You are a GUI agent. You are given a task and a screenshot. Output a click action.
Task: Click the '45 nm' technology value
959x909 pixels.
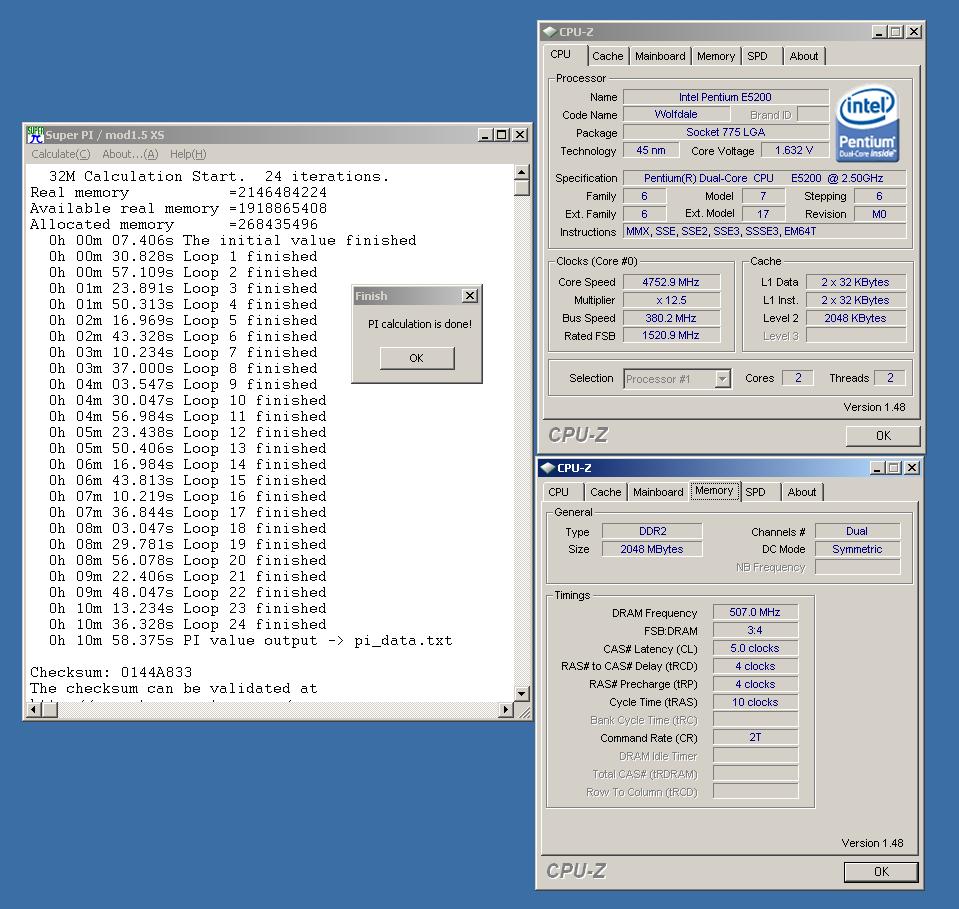point(651,150)
